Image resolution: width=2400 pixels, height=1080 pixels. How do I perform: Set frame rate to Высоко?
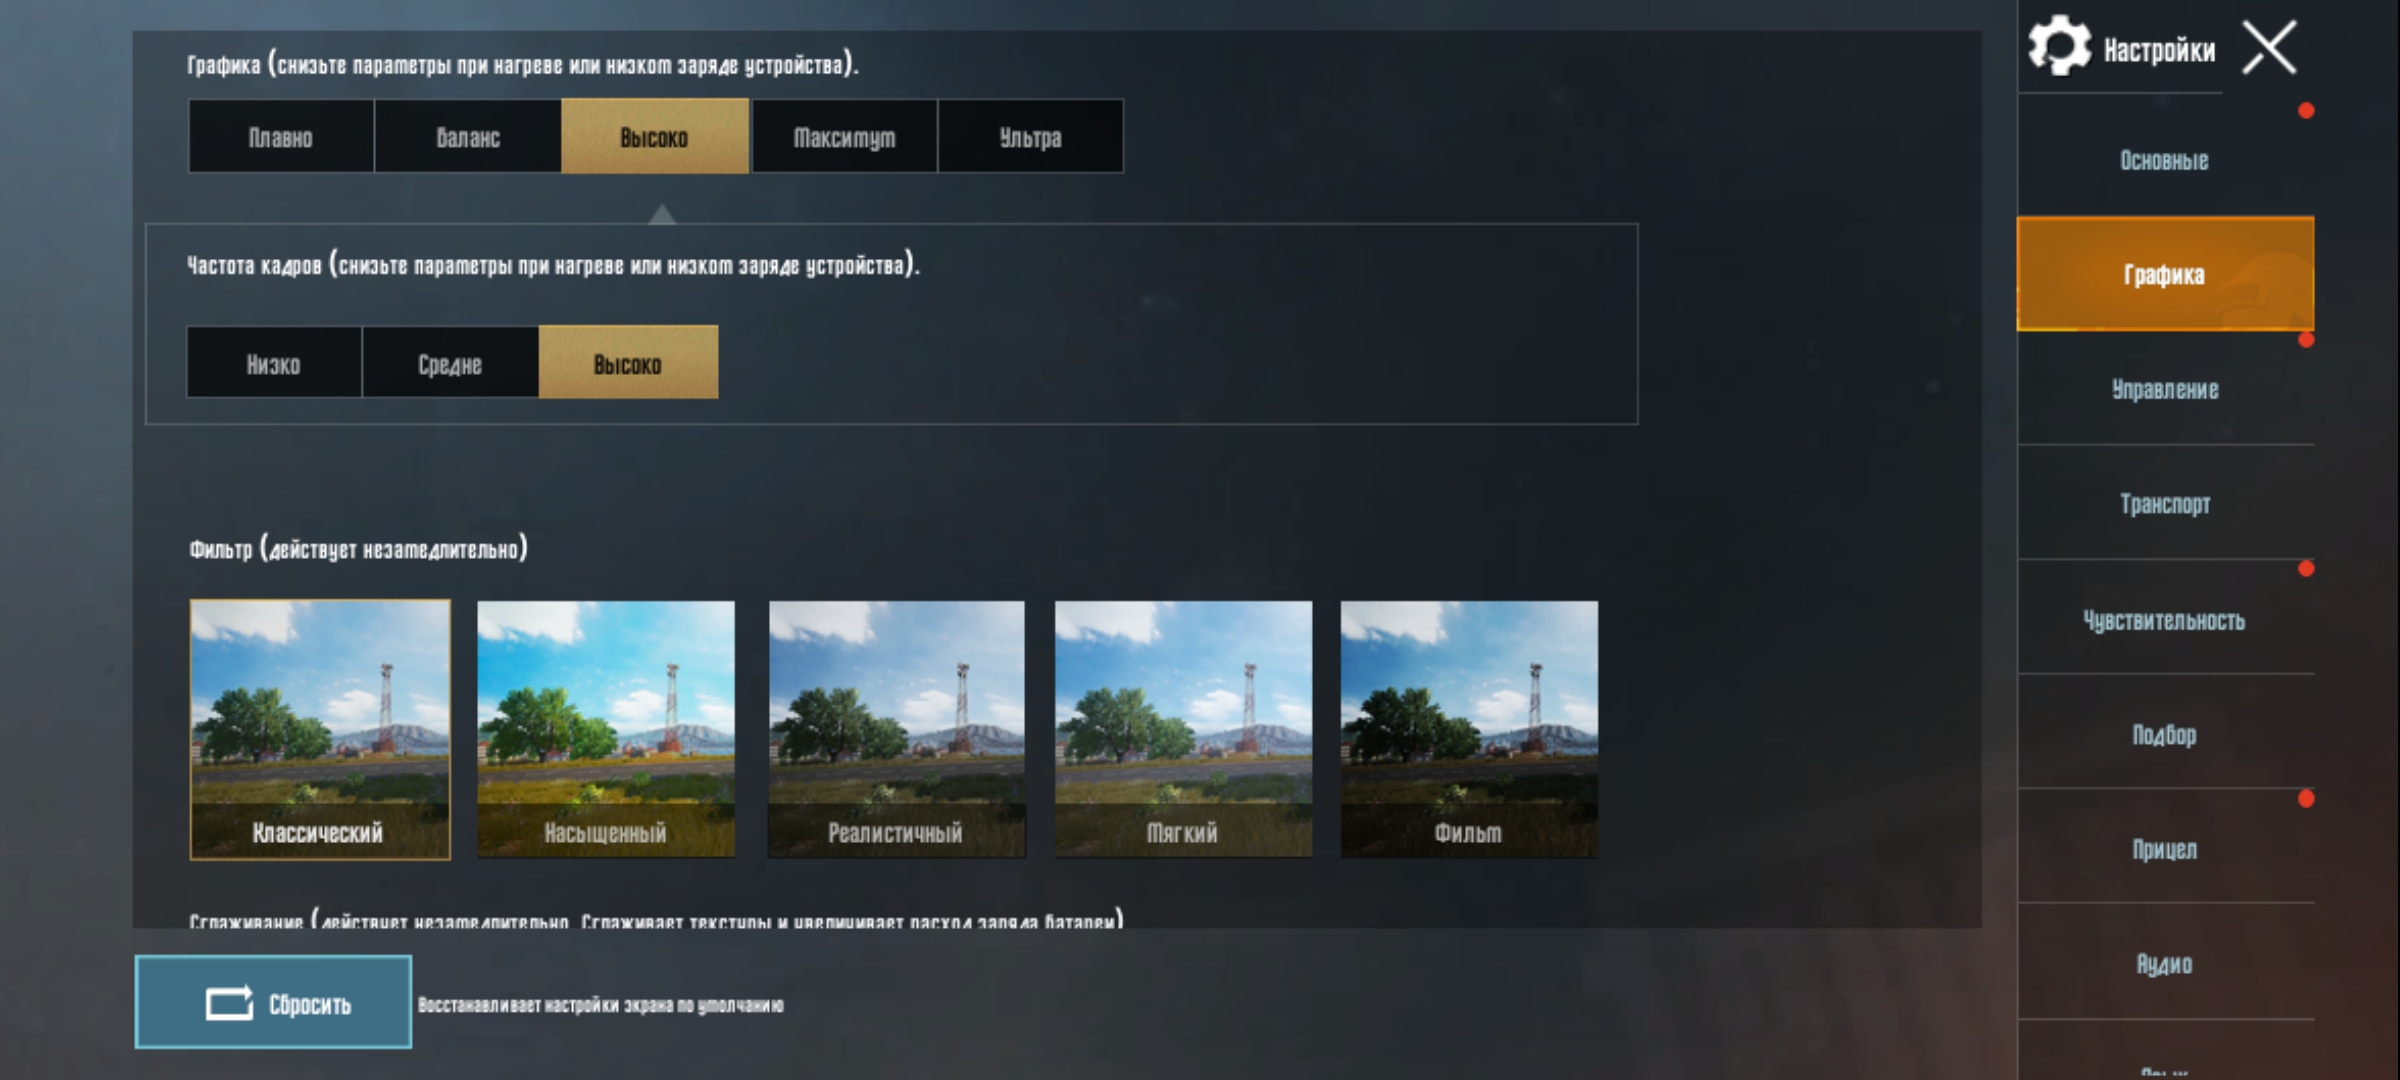point(628,362)
